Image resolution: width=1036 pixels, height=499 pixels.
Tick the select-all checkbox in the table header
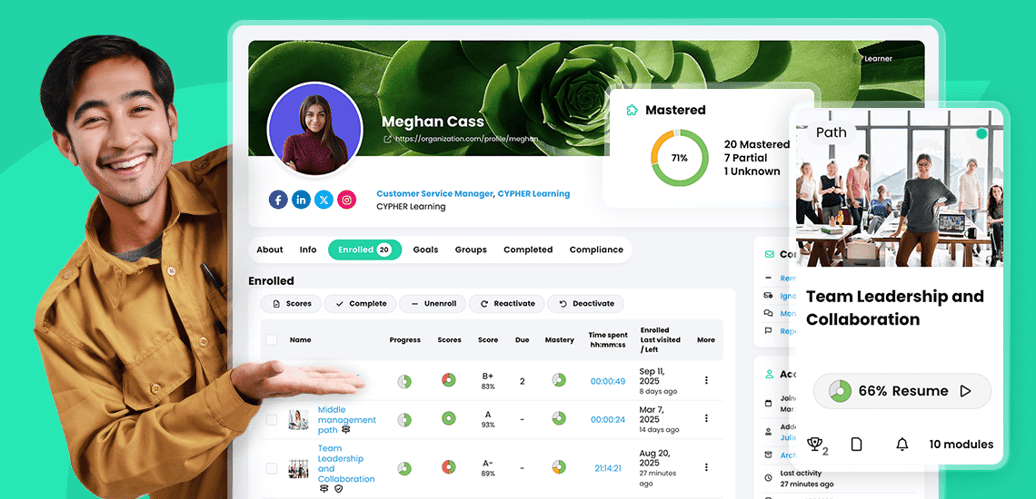pyautogui.click(x=272, y=340)
